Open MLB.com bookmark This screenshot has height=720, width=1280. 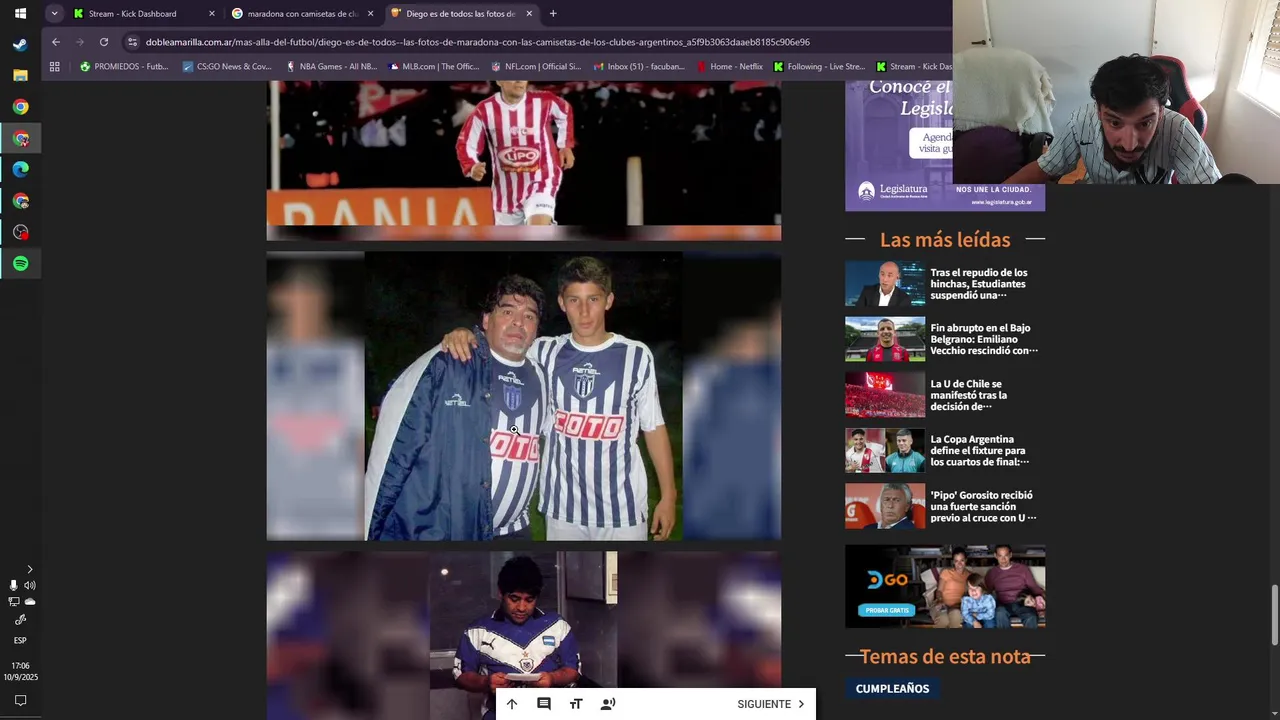[434, 67]
